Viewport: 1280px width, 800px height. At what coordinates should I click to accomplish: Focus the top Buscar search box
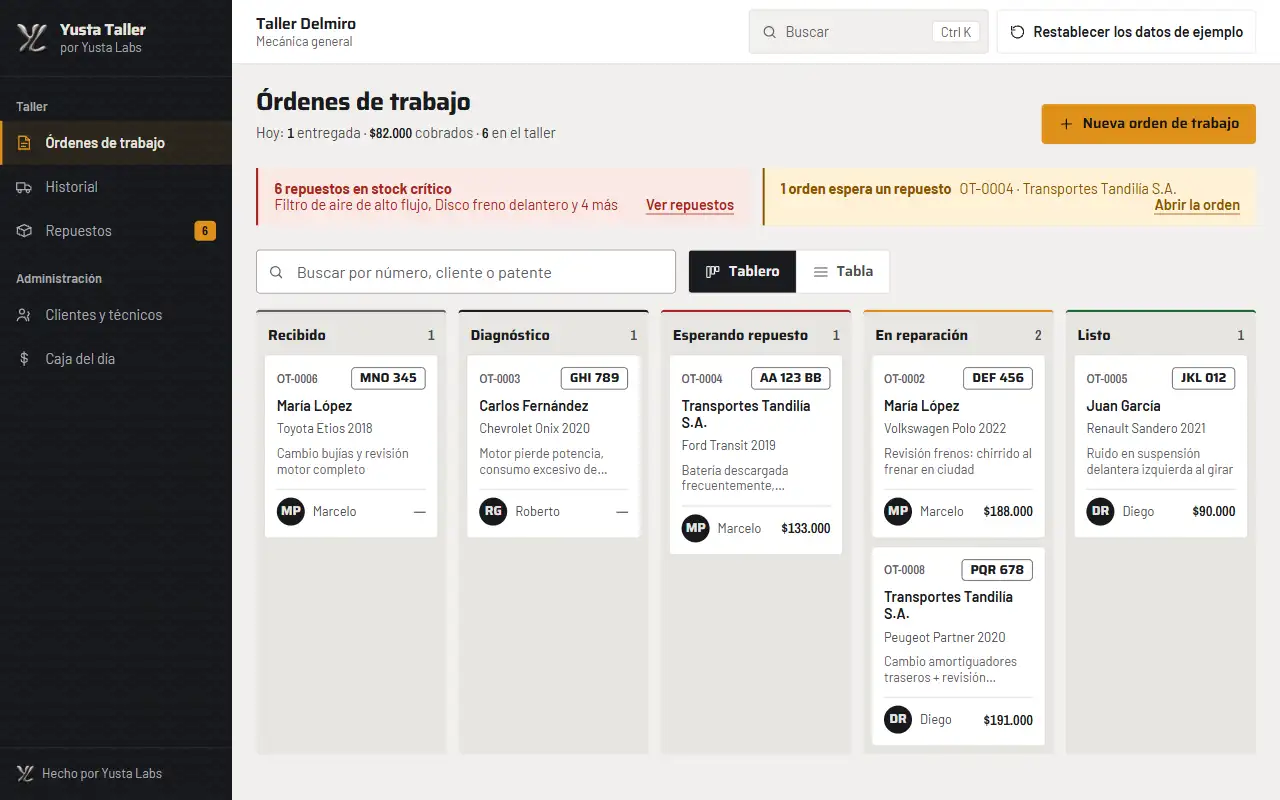[868, 32]
